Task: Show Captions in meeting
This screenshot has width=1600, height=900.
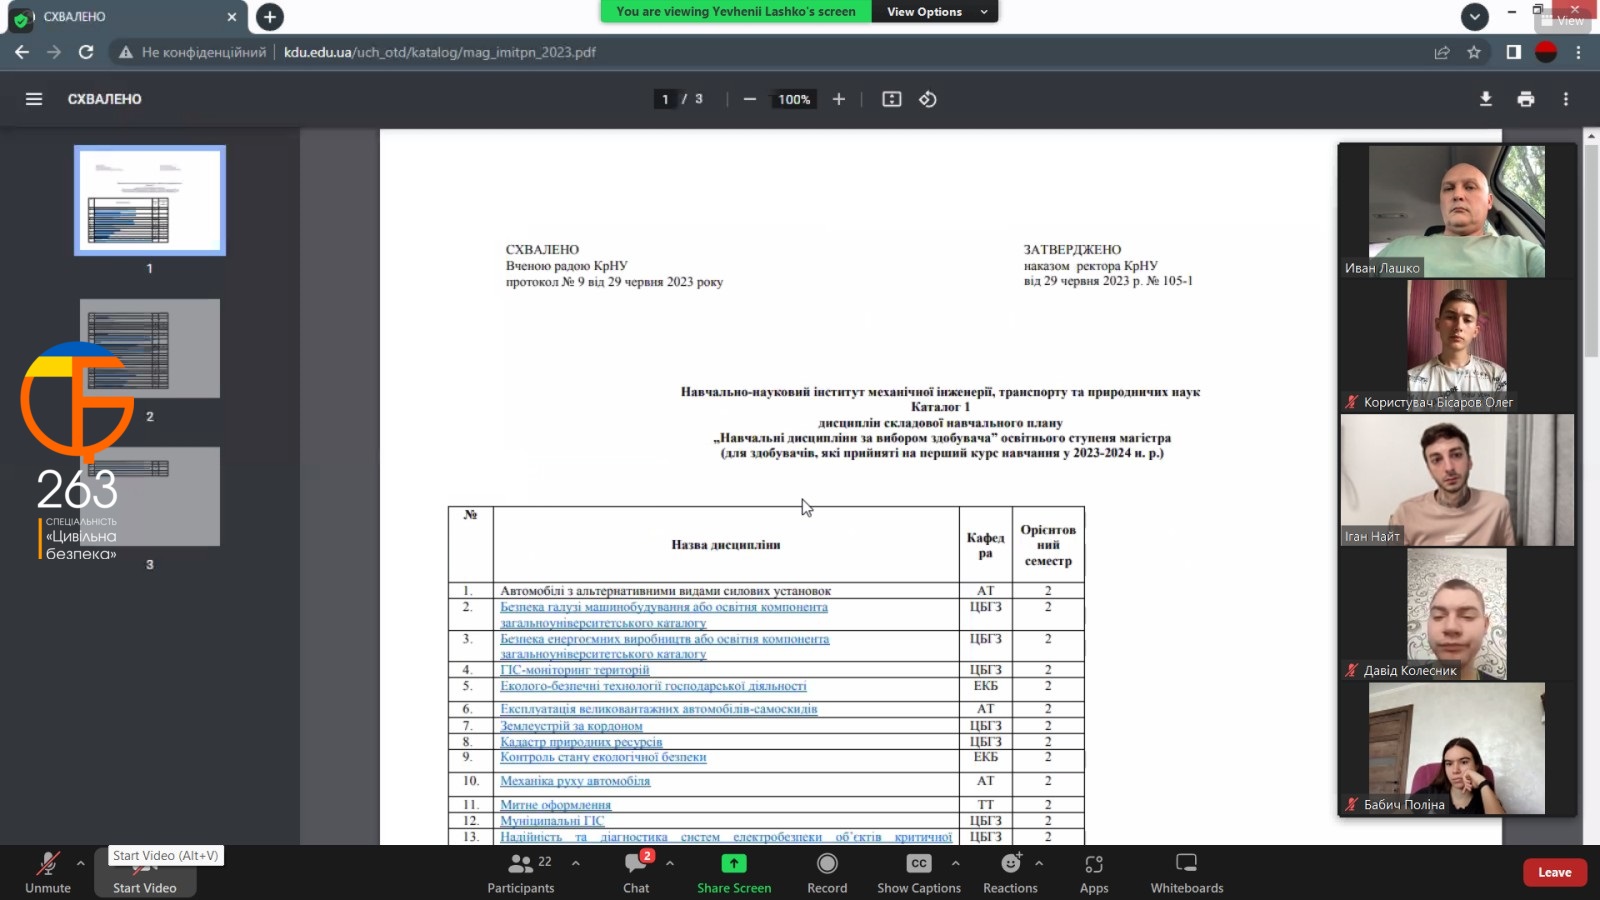Action: [x=919, y=873]
